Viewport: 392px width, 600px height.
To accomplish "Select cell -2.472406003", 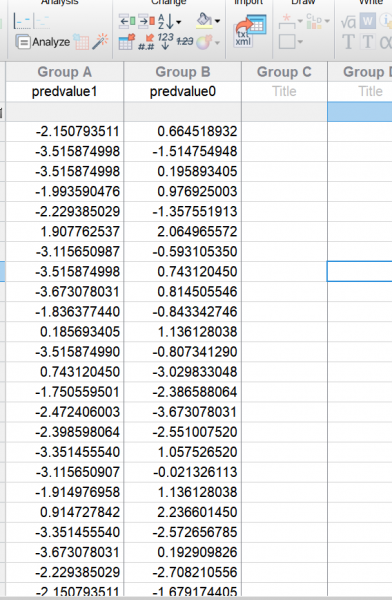I will click(64, 412).
